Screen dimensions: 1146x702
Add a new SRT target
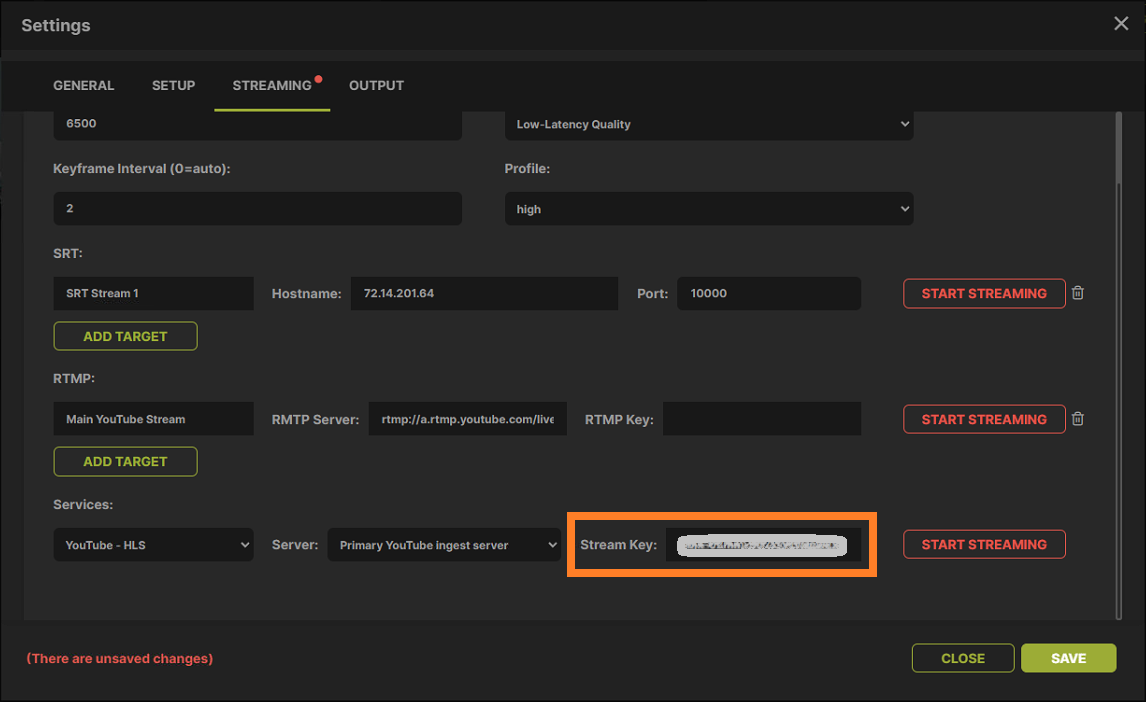tap(125, 336)
